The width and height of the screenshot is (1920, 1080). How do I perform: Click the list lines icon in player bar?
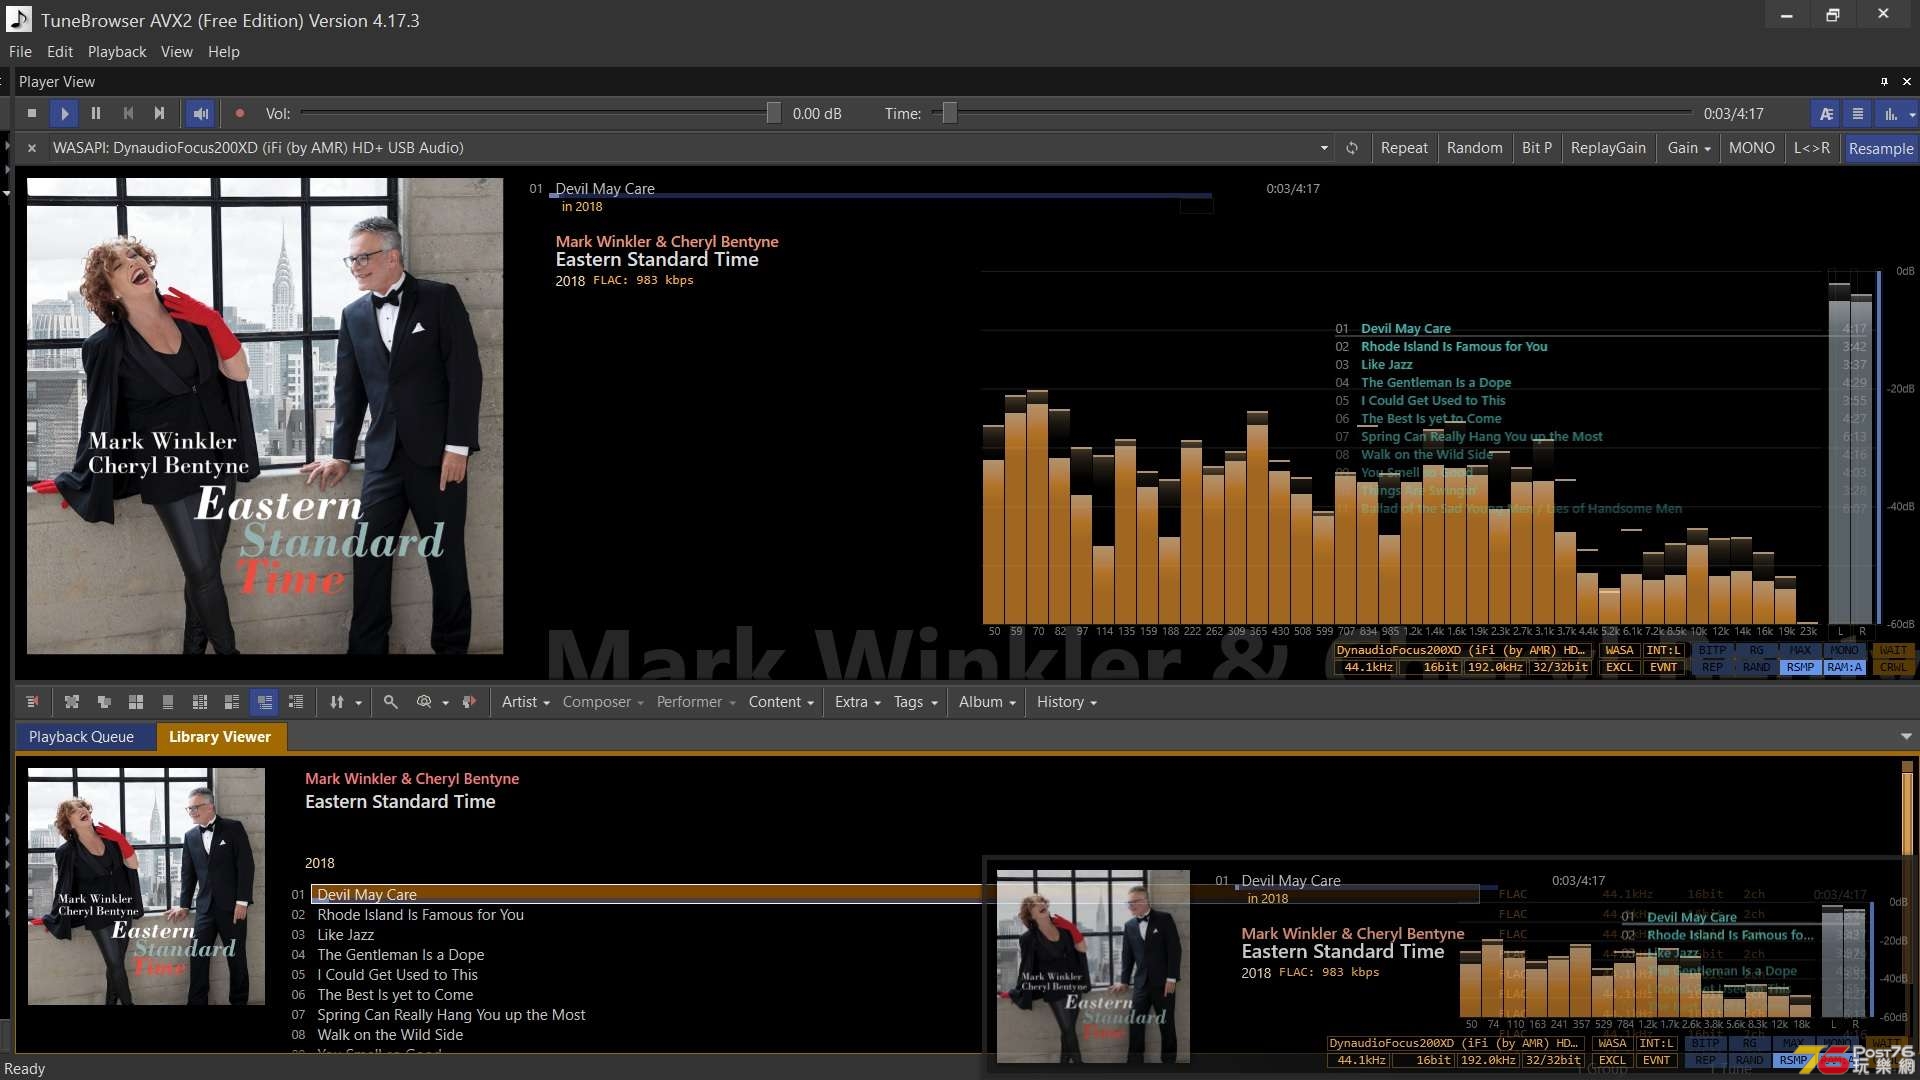1858,114
